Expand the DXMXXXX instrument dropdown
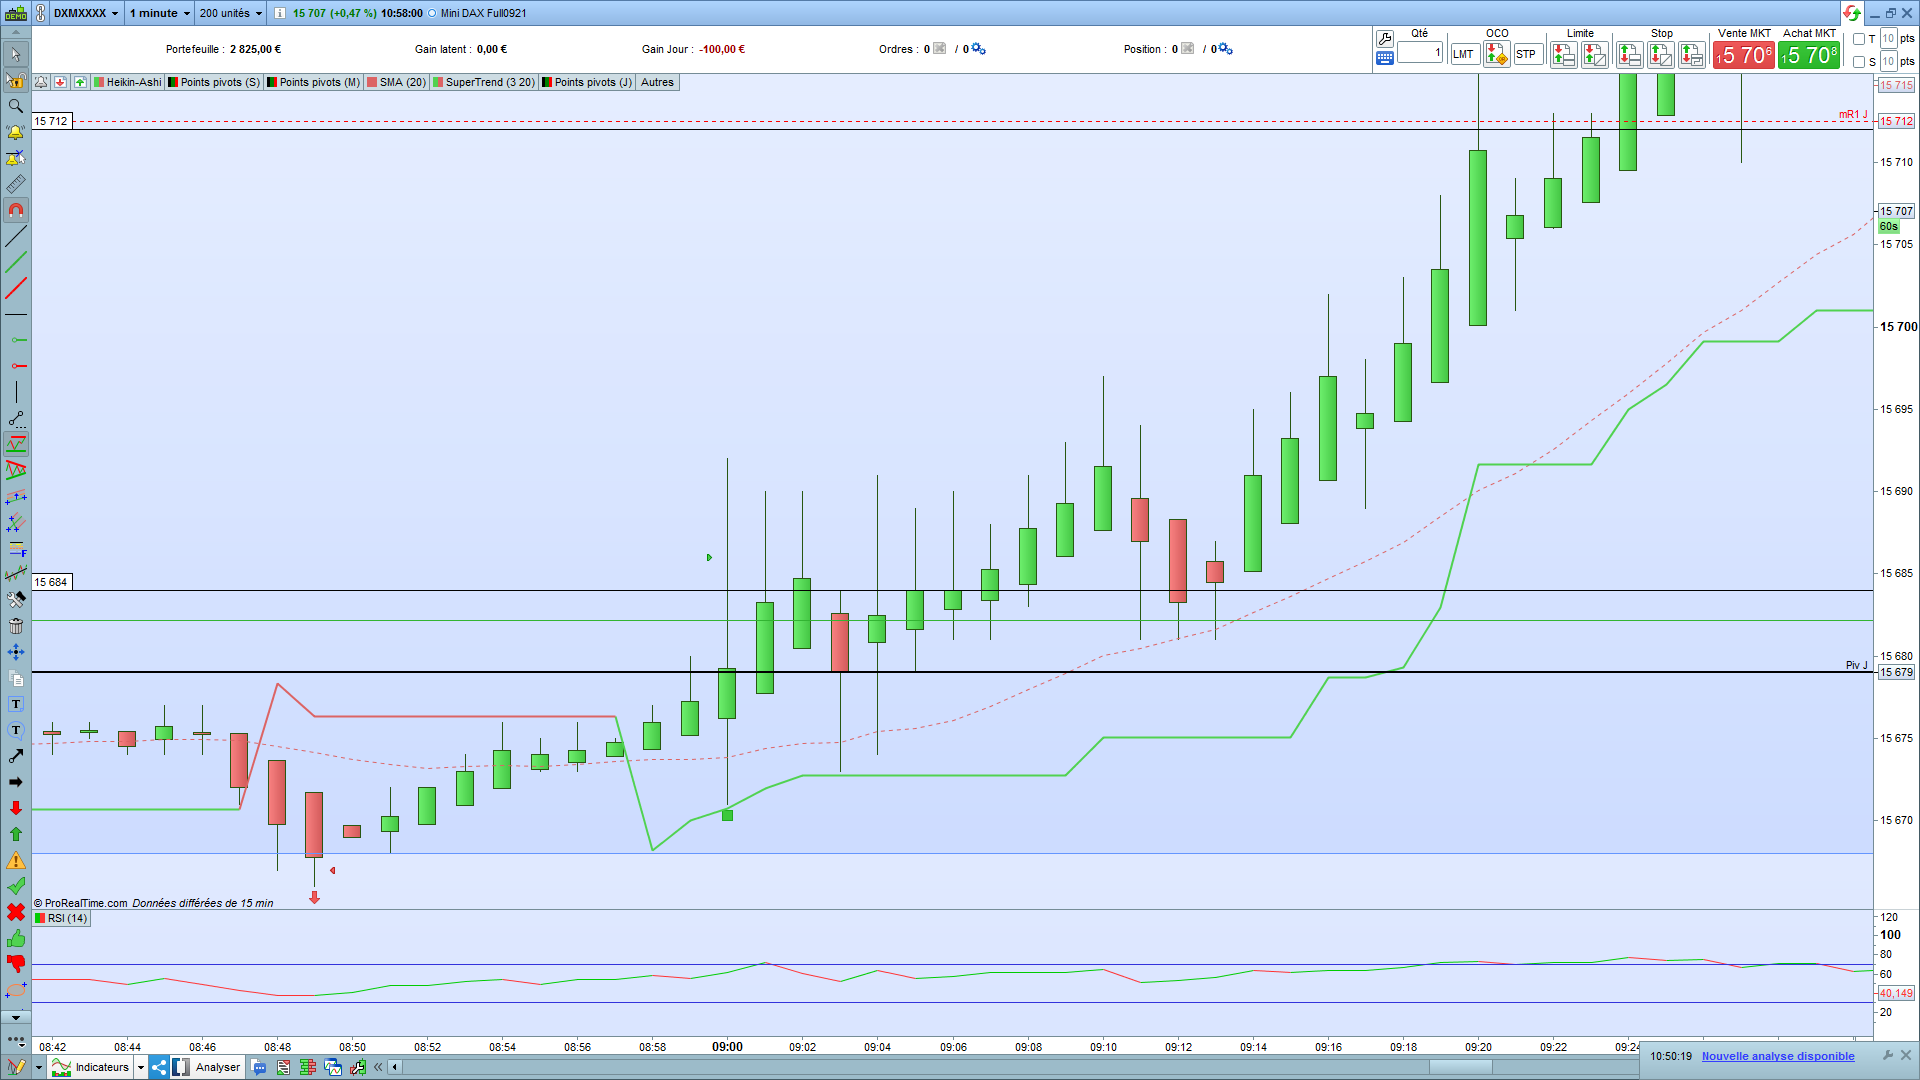Screen dimensions: 1920x1080 click(85, 13)
